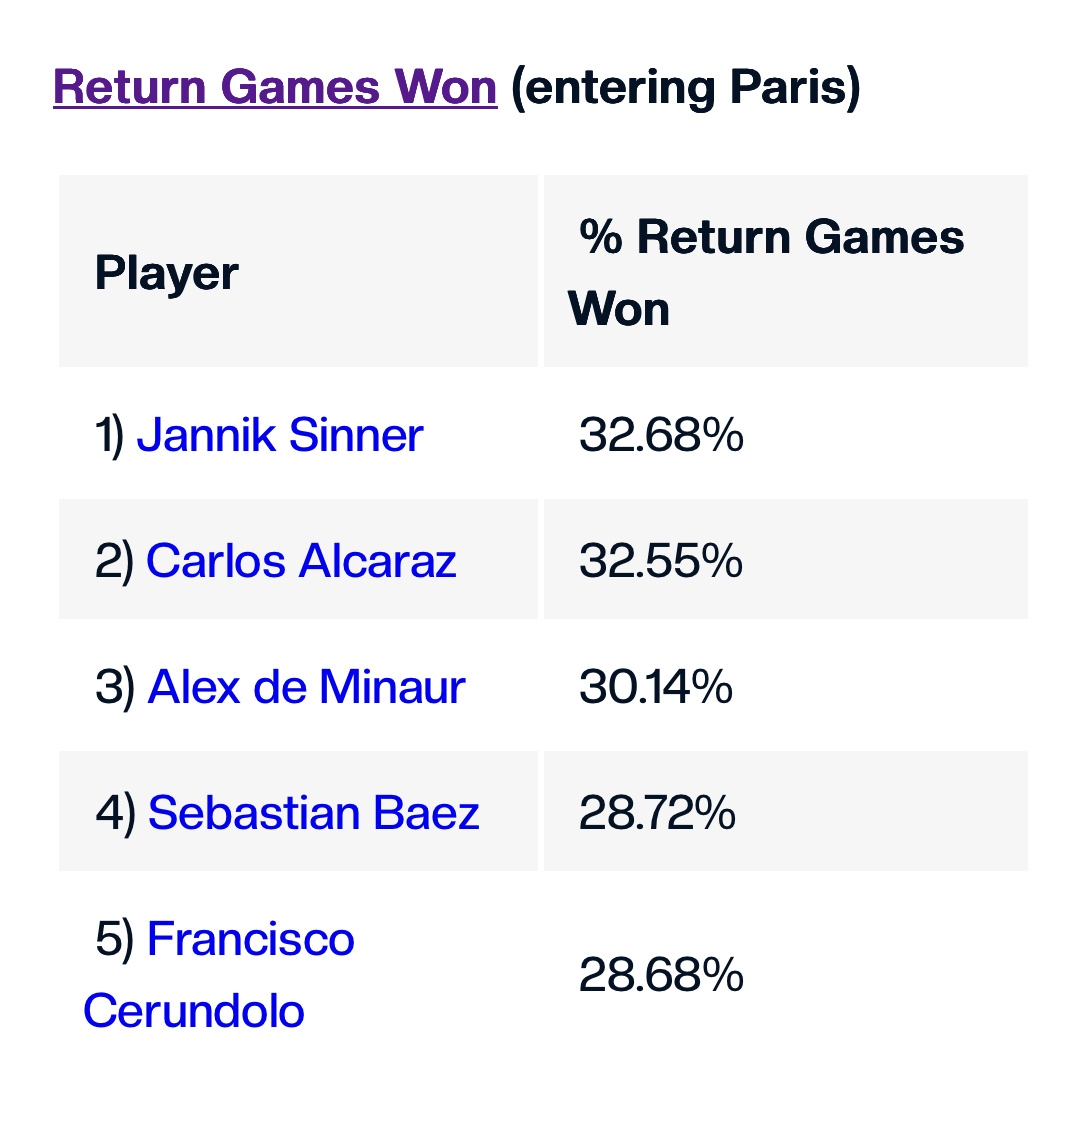This screenshot has height=1139, width=1079.
Task: Click the rank number '3)' before de Minaur
Action: point(115,687)
